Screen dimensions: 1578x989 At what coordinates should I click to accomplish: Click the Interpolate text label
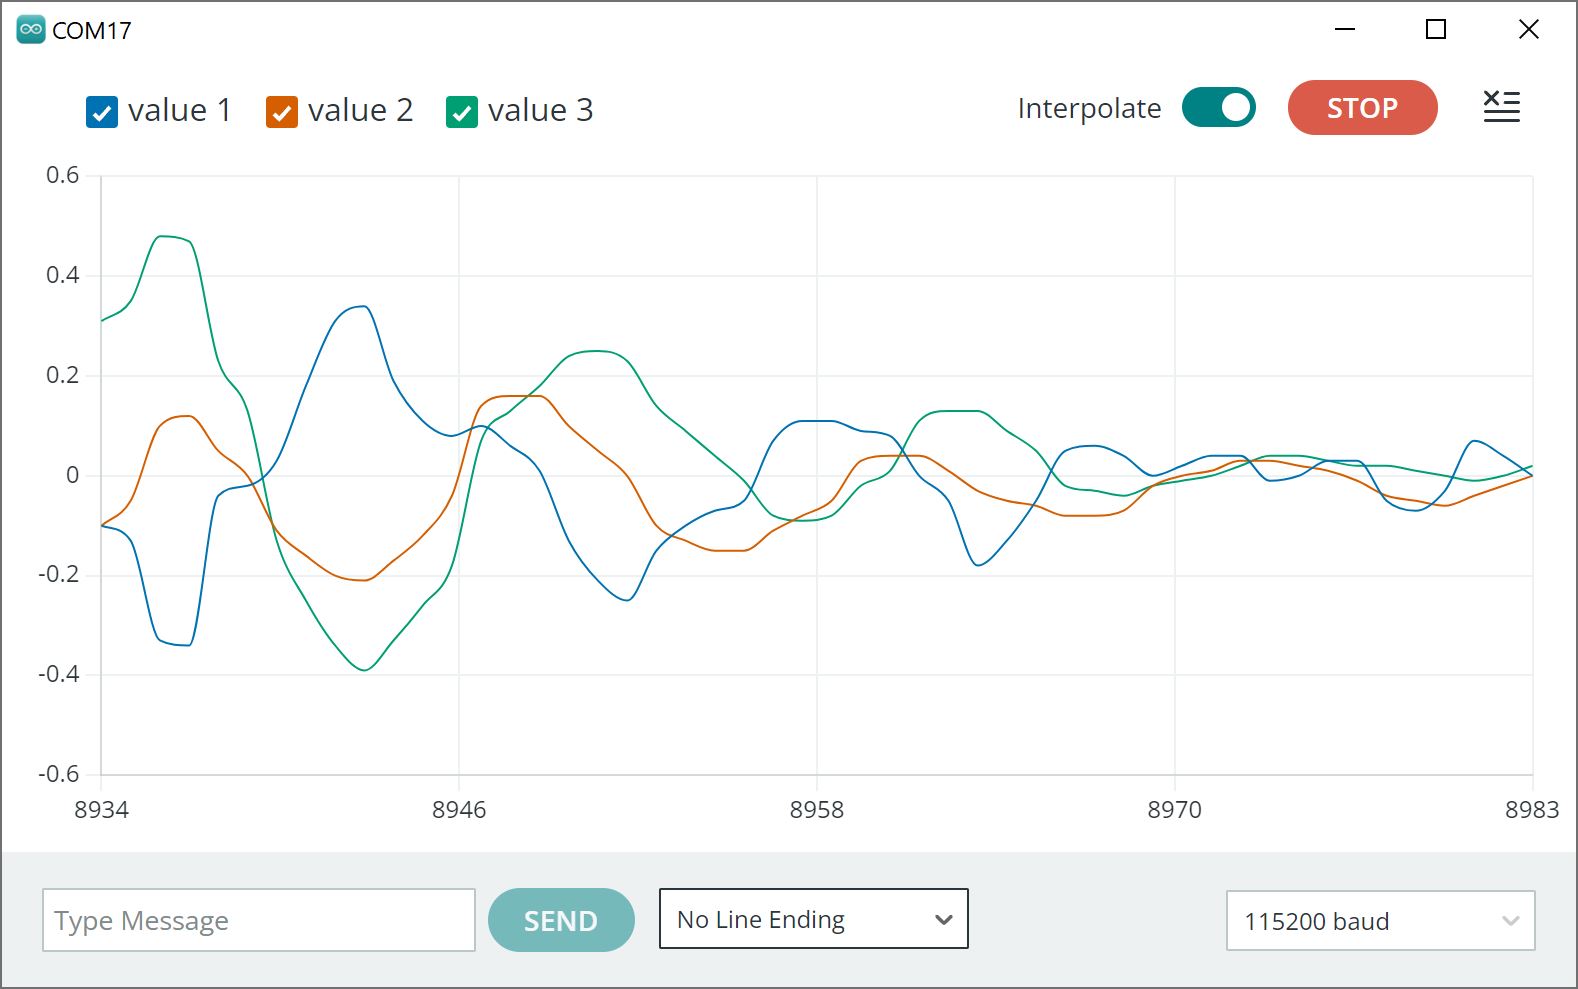click(1089, 108)
